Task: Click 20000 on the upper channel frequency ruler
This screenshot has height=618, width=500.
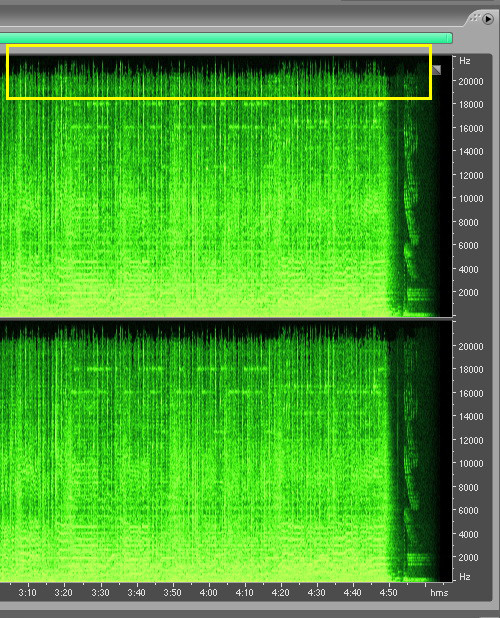Action: click(x=470, y=82)
